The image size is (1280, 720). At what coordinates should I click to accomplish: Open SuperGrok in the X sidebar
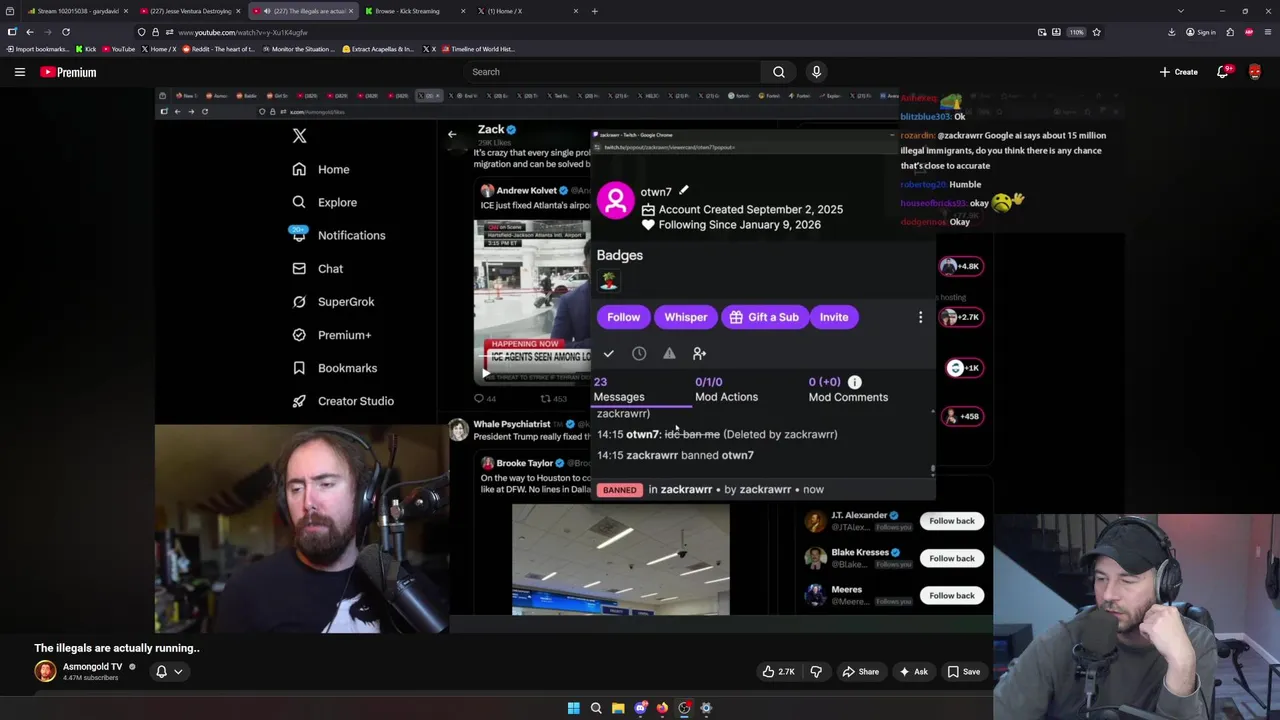click(x=333, y=302)
